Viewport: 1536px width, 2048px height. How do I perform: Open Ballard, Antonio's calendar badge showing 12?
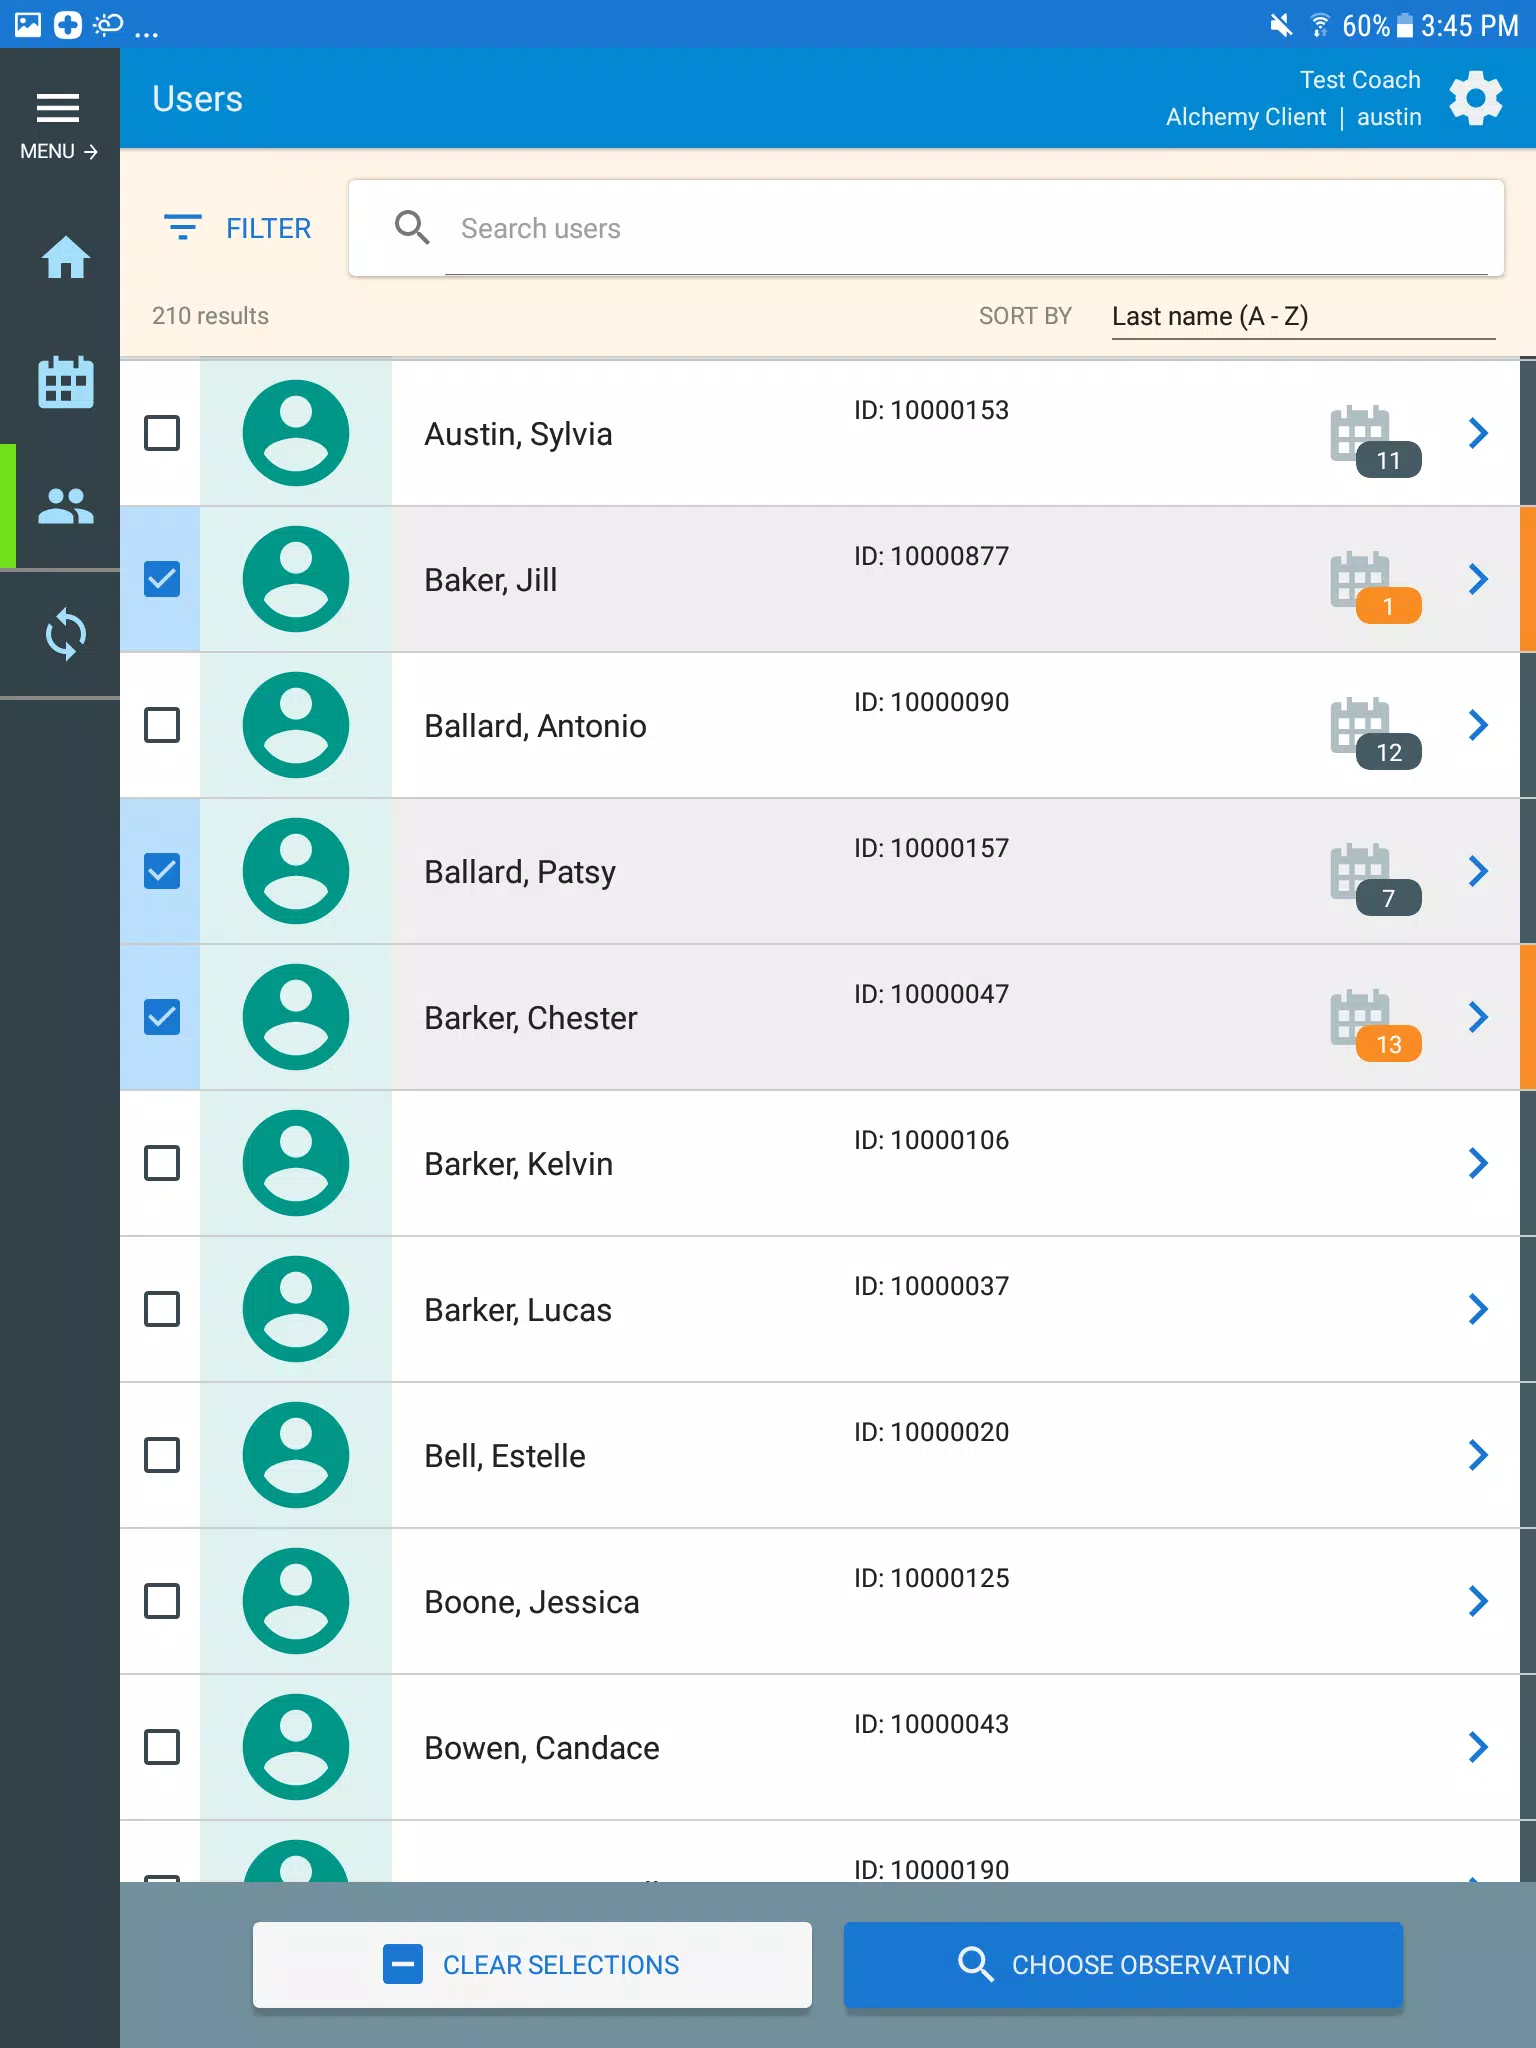1375,733
